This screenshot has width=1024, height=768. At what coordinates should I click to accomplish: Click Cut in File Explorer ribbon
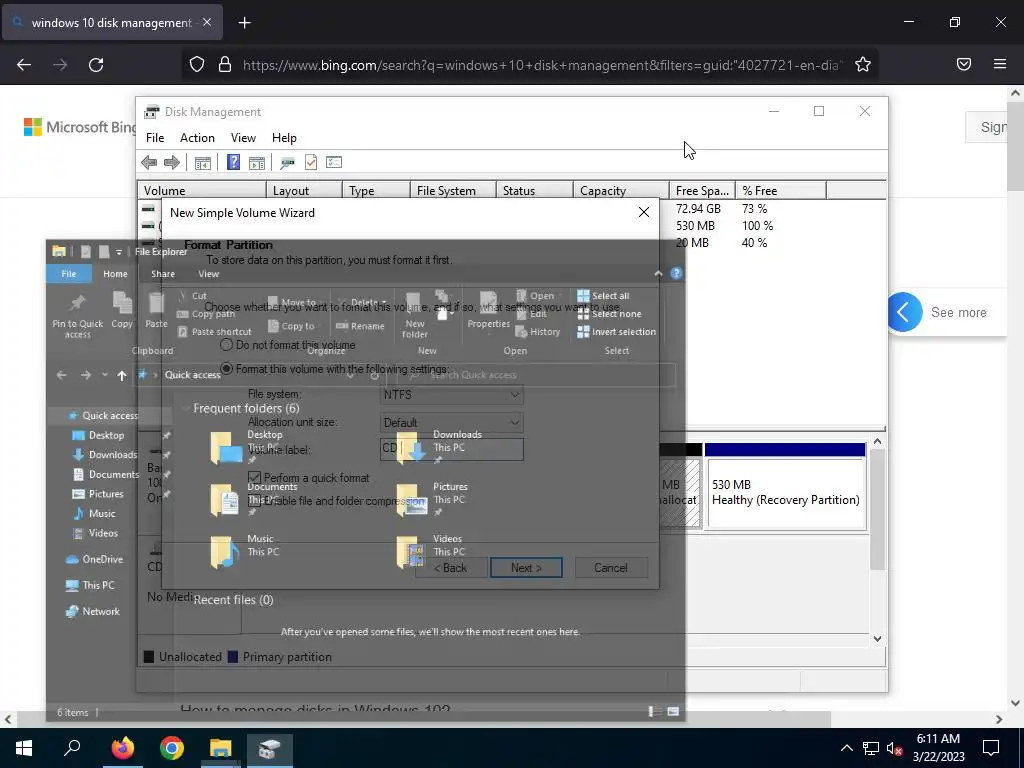click(192, 296)
